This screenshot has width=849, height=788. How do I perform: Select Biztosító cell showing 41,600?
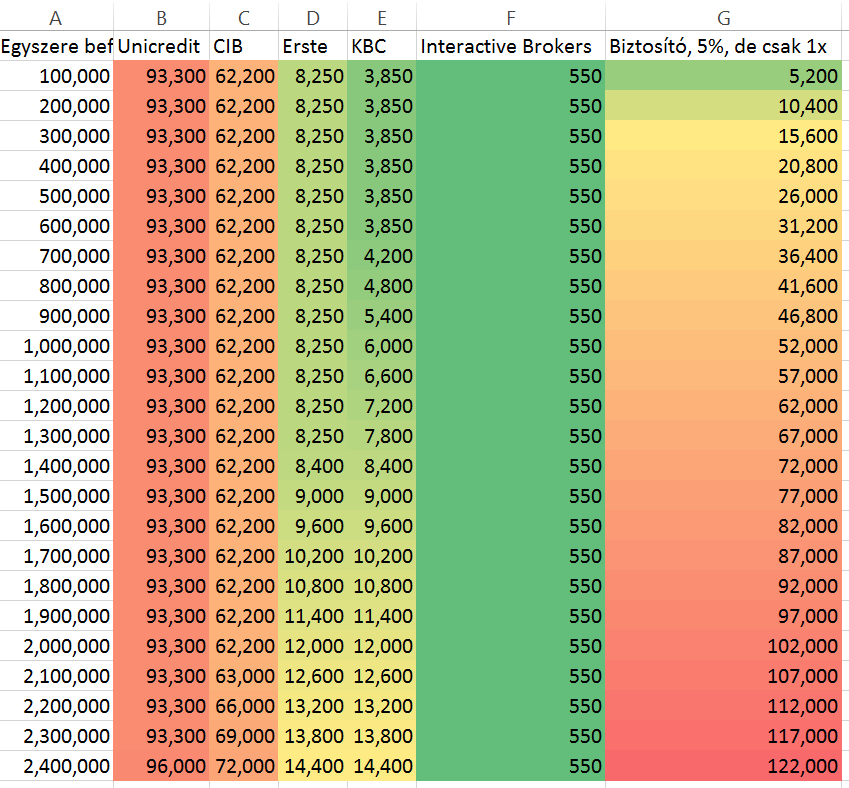click(x=723, y=286)
